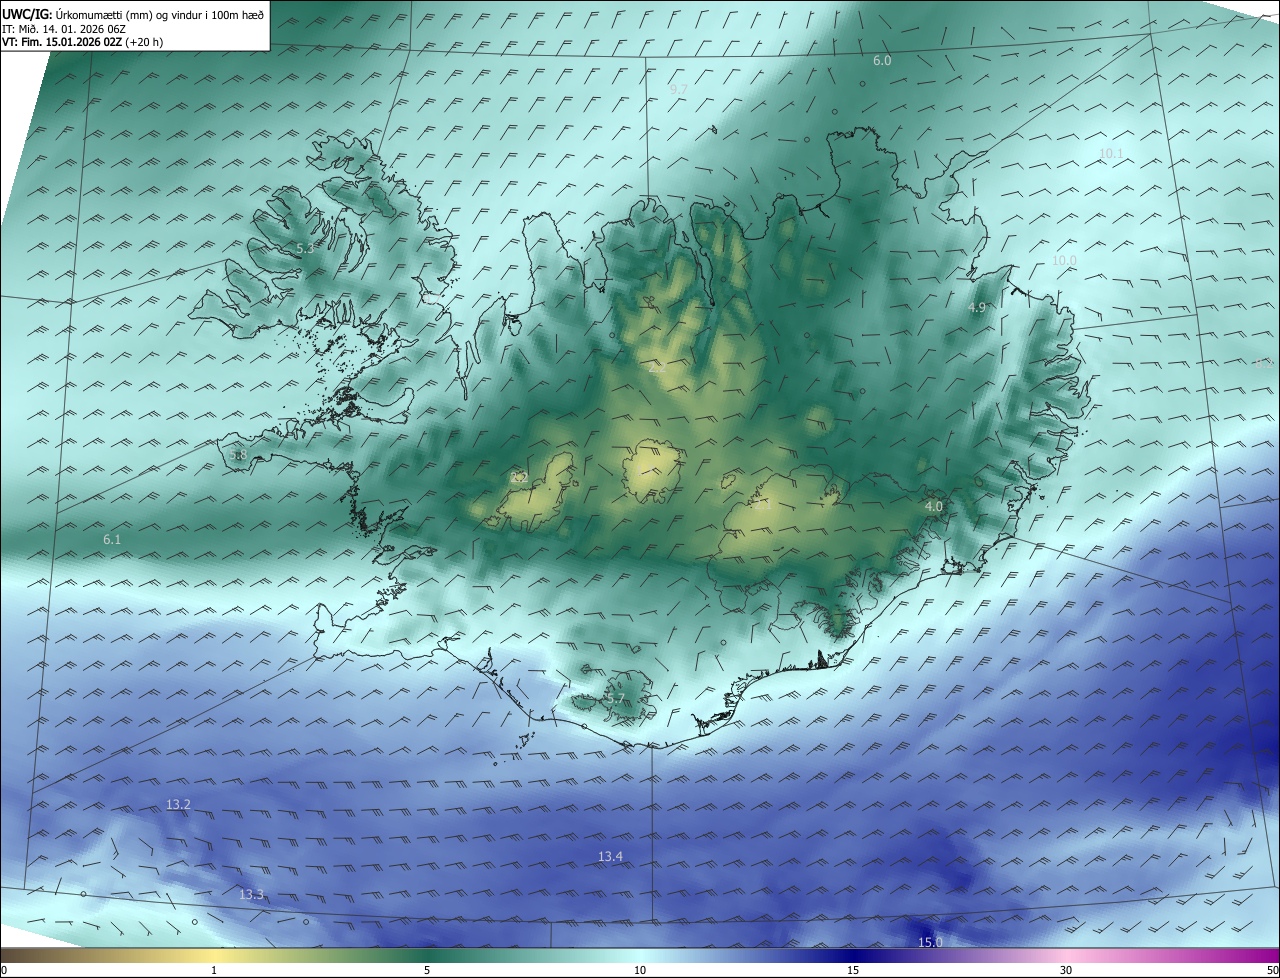Click the initial time line 'IT: Mið. 14. 01. 2026 06Z'

pyautogui.click(x=64, y=28)
